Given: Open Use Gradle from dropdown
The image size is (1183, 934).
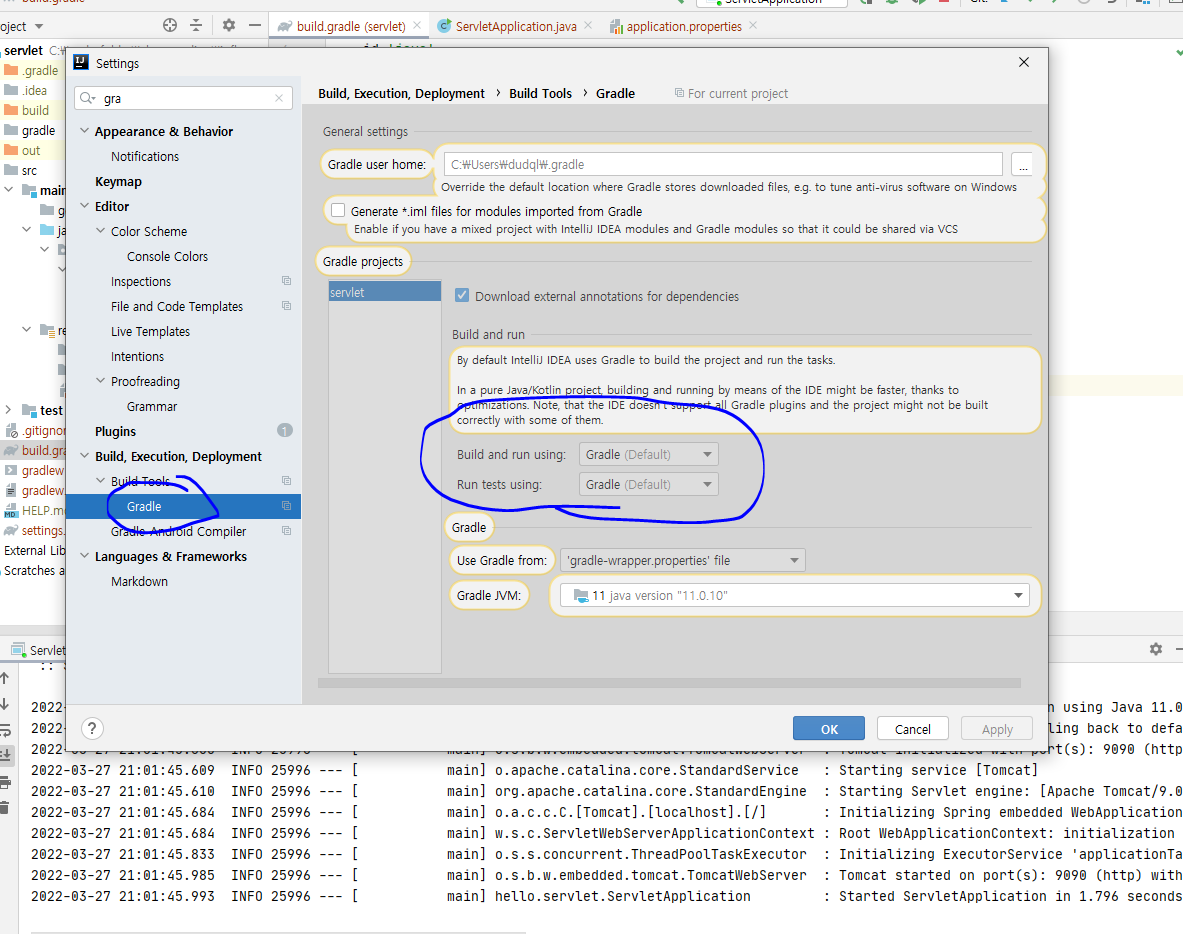Looking at the screenshot, I should coord(683,561).
